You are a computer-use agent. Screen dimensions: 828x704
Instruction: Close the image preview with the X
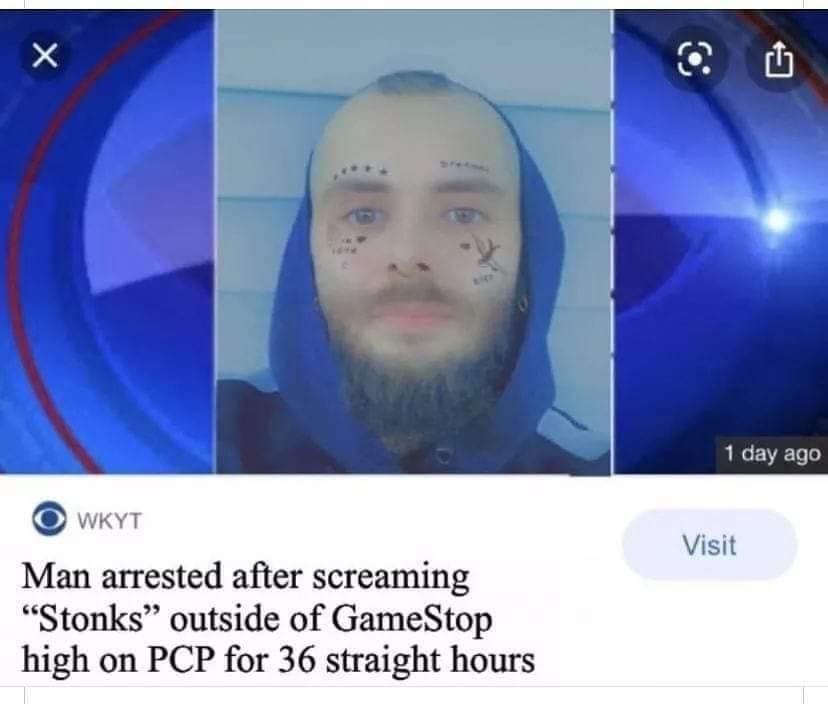[x=45, y=55]
